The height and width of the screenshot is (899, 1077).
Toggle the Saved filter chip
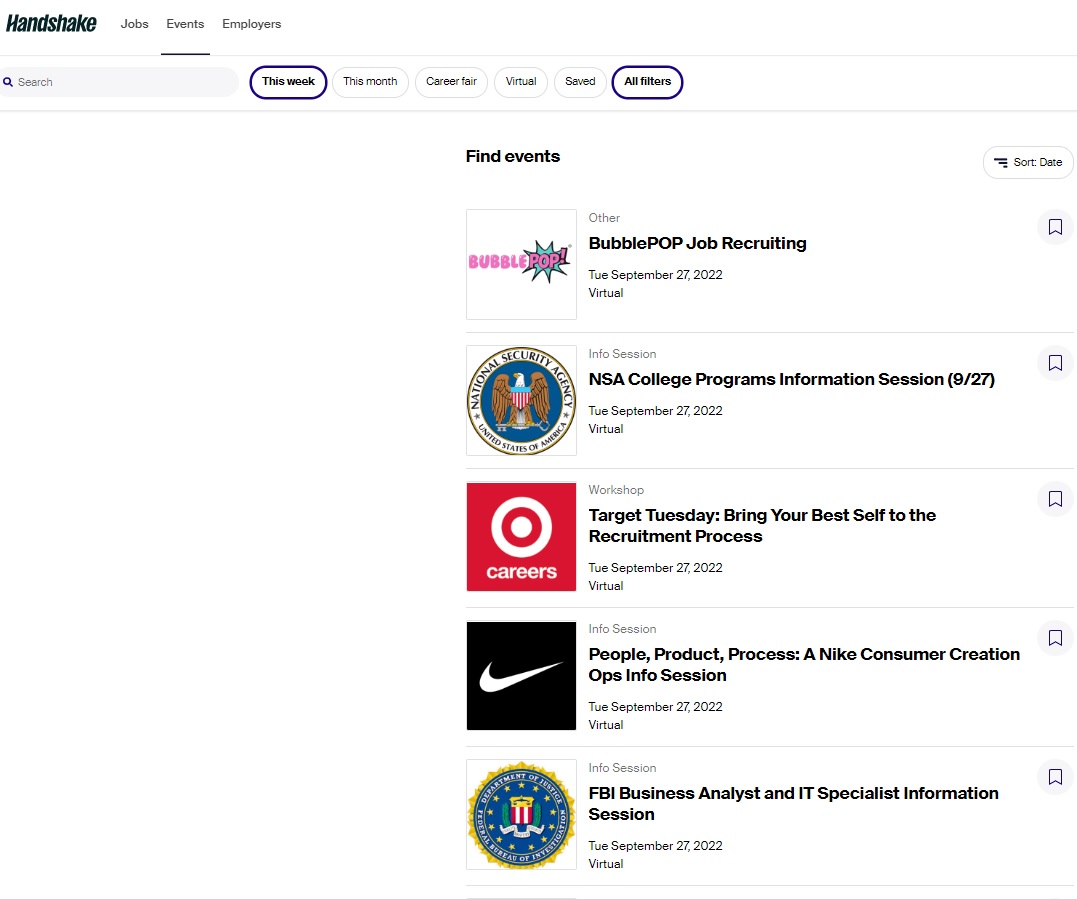tap(580, 82)
